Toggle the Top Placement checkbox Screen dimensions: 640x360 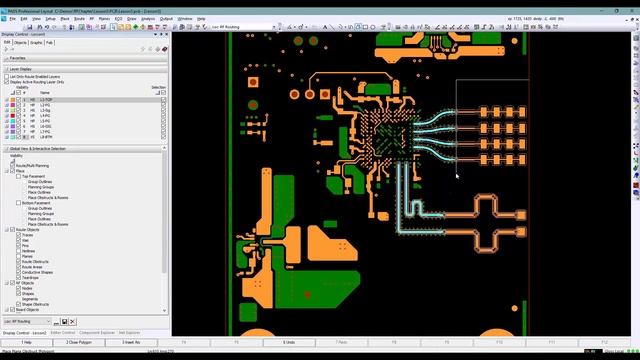(18, 176)
